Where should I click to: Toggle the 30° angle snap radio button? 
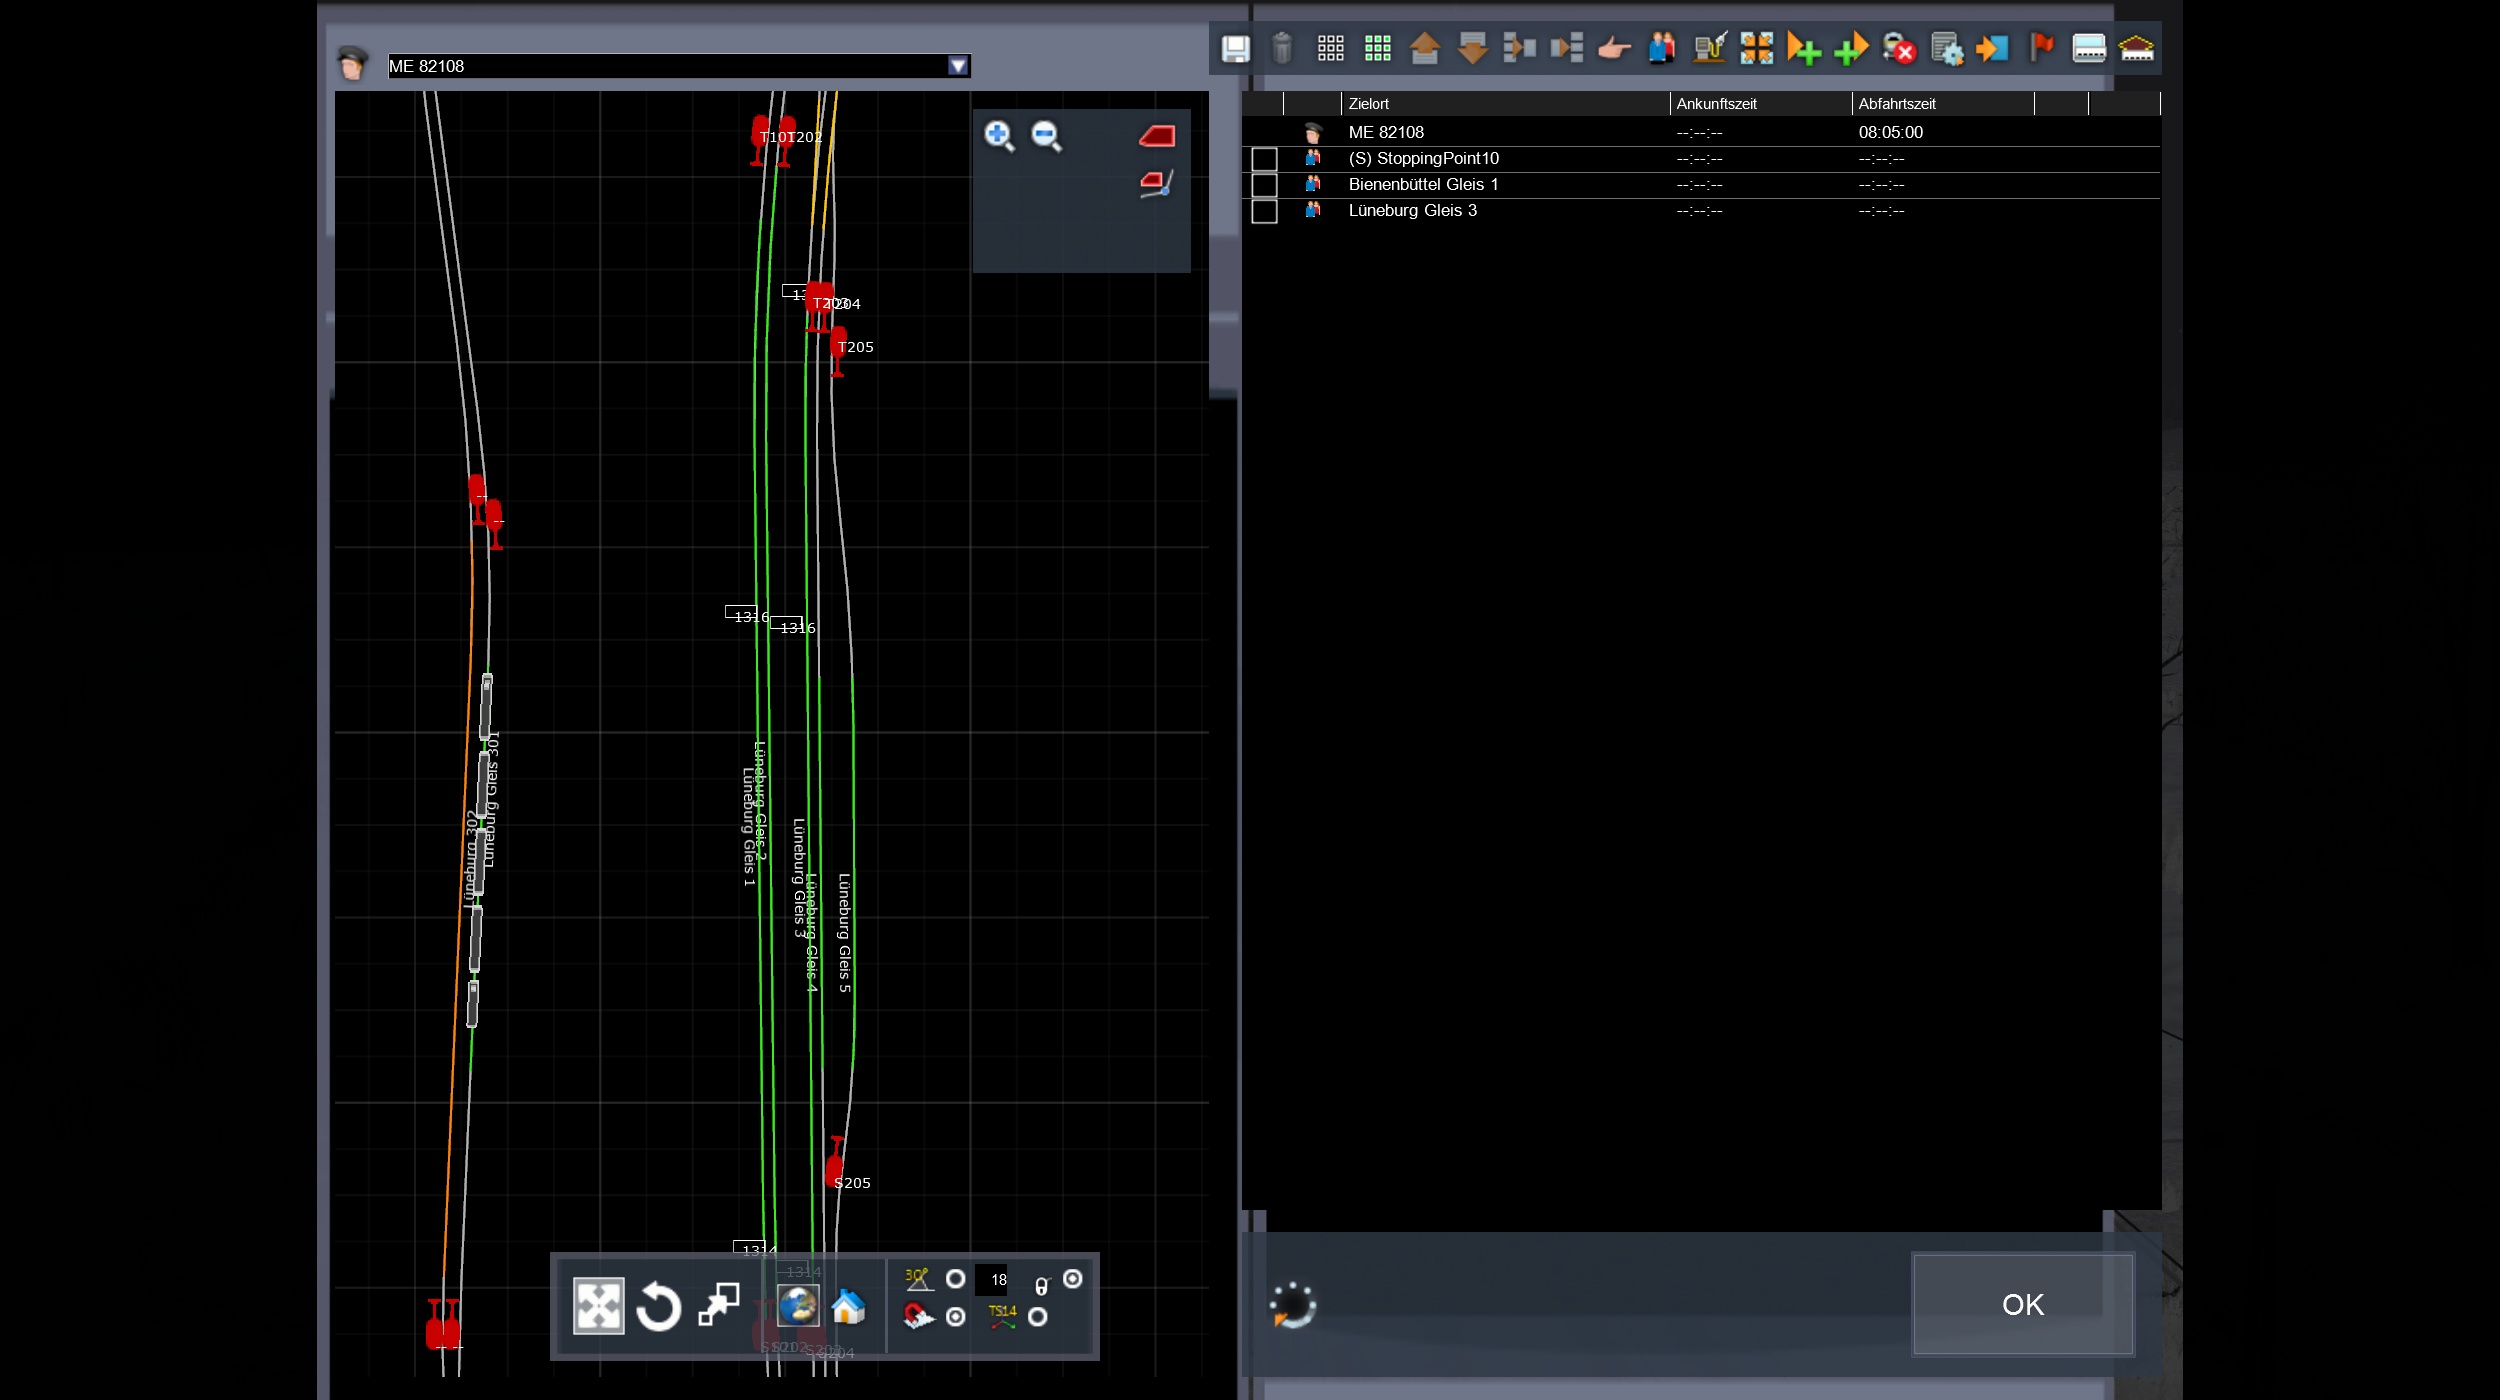pyautogui.click(x=955, y=1279)
